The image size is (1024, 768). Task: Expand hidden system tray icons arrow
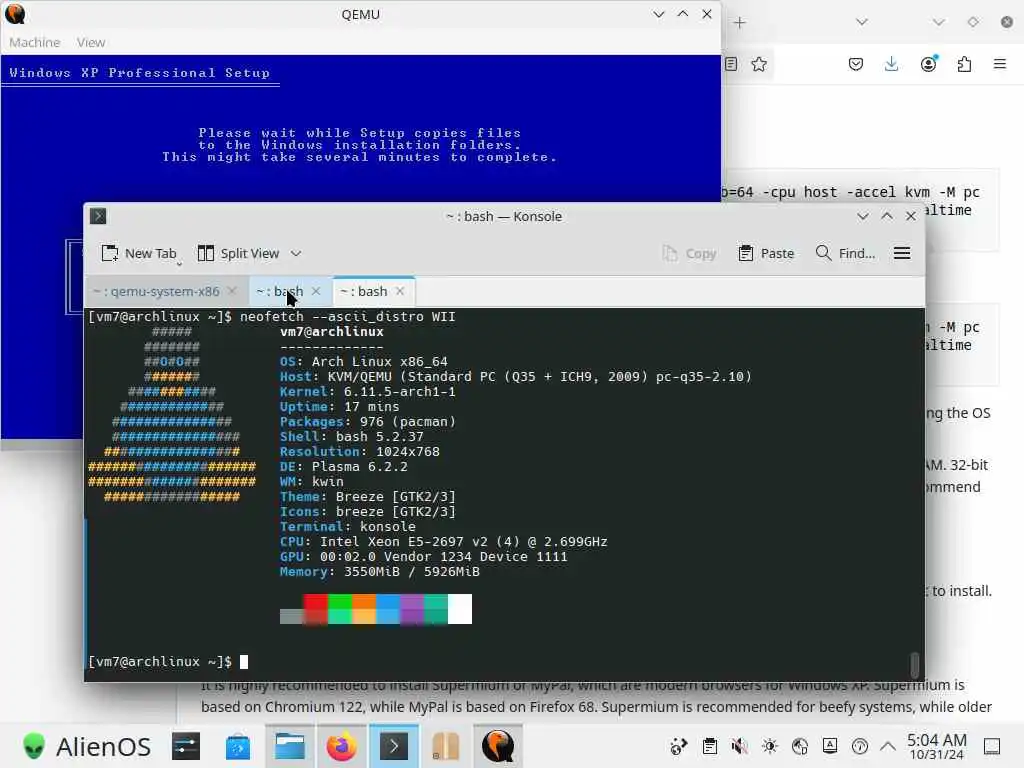888,746
